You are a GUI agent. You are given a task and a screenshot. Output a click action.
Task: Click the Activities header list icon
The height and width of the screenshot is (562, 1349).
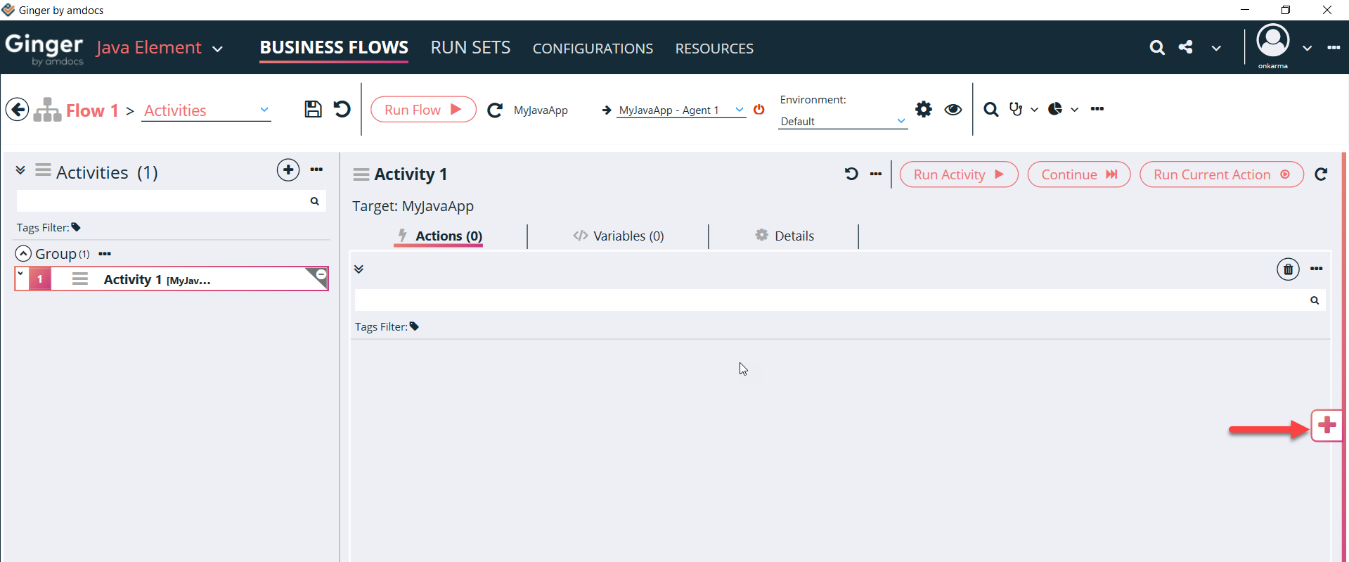tap(43, 170)
